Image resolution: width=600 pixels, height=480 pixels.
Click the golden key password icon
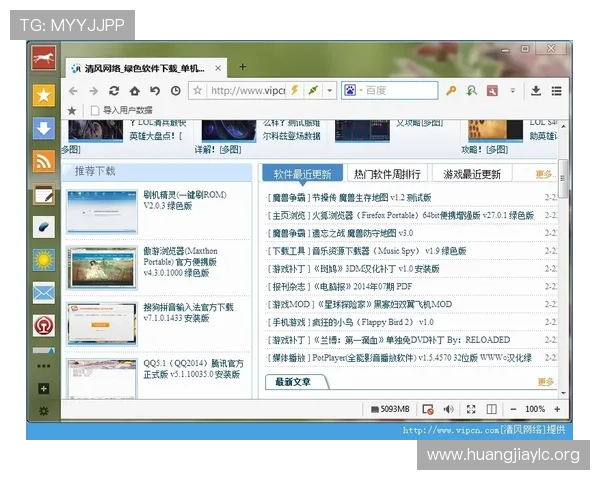coord(452,90)
